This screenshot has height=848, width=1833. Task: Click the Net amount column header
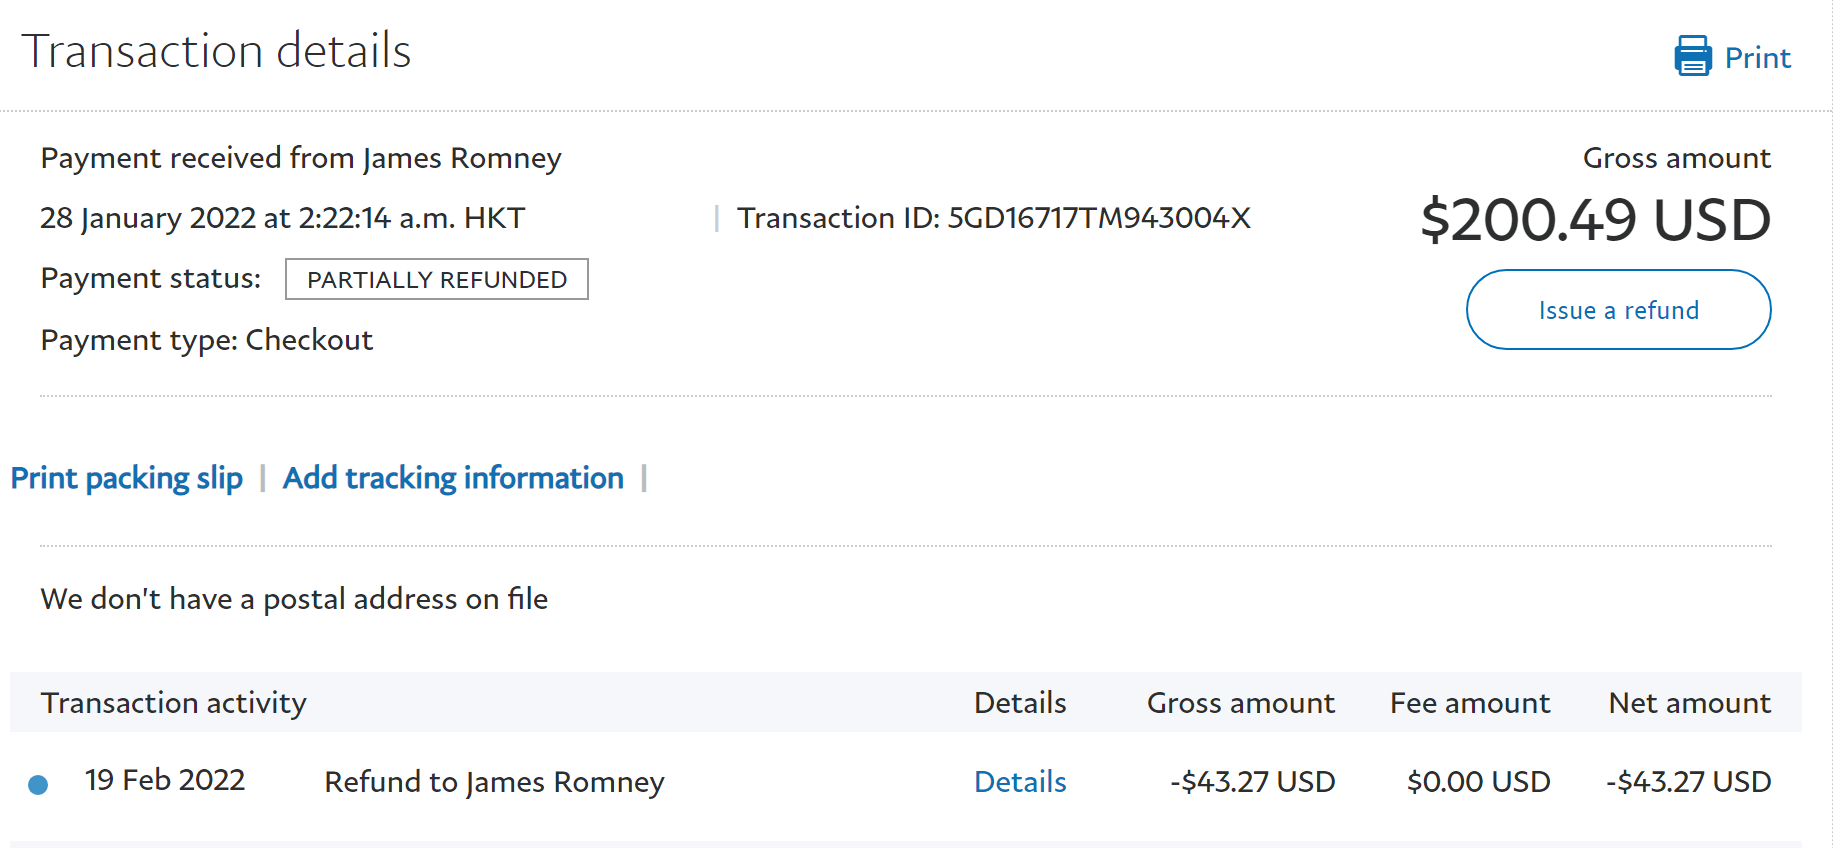pos(1689,703)
